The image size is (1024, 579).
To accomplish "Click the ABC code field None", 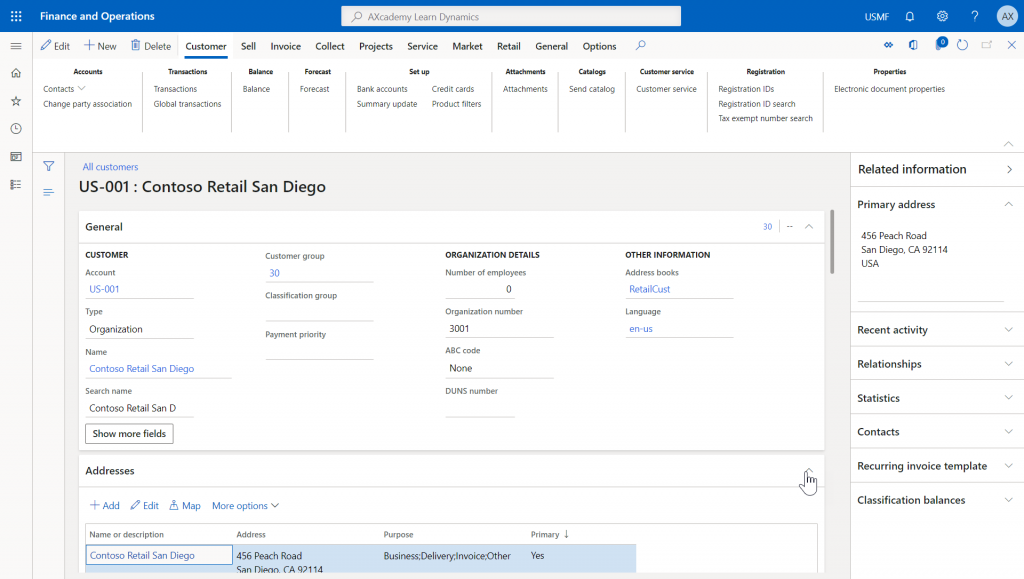I will [500, 368].
